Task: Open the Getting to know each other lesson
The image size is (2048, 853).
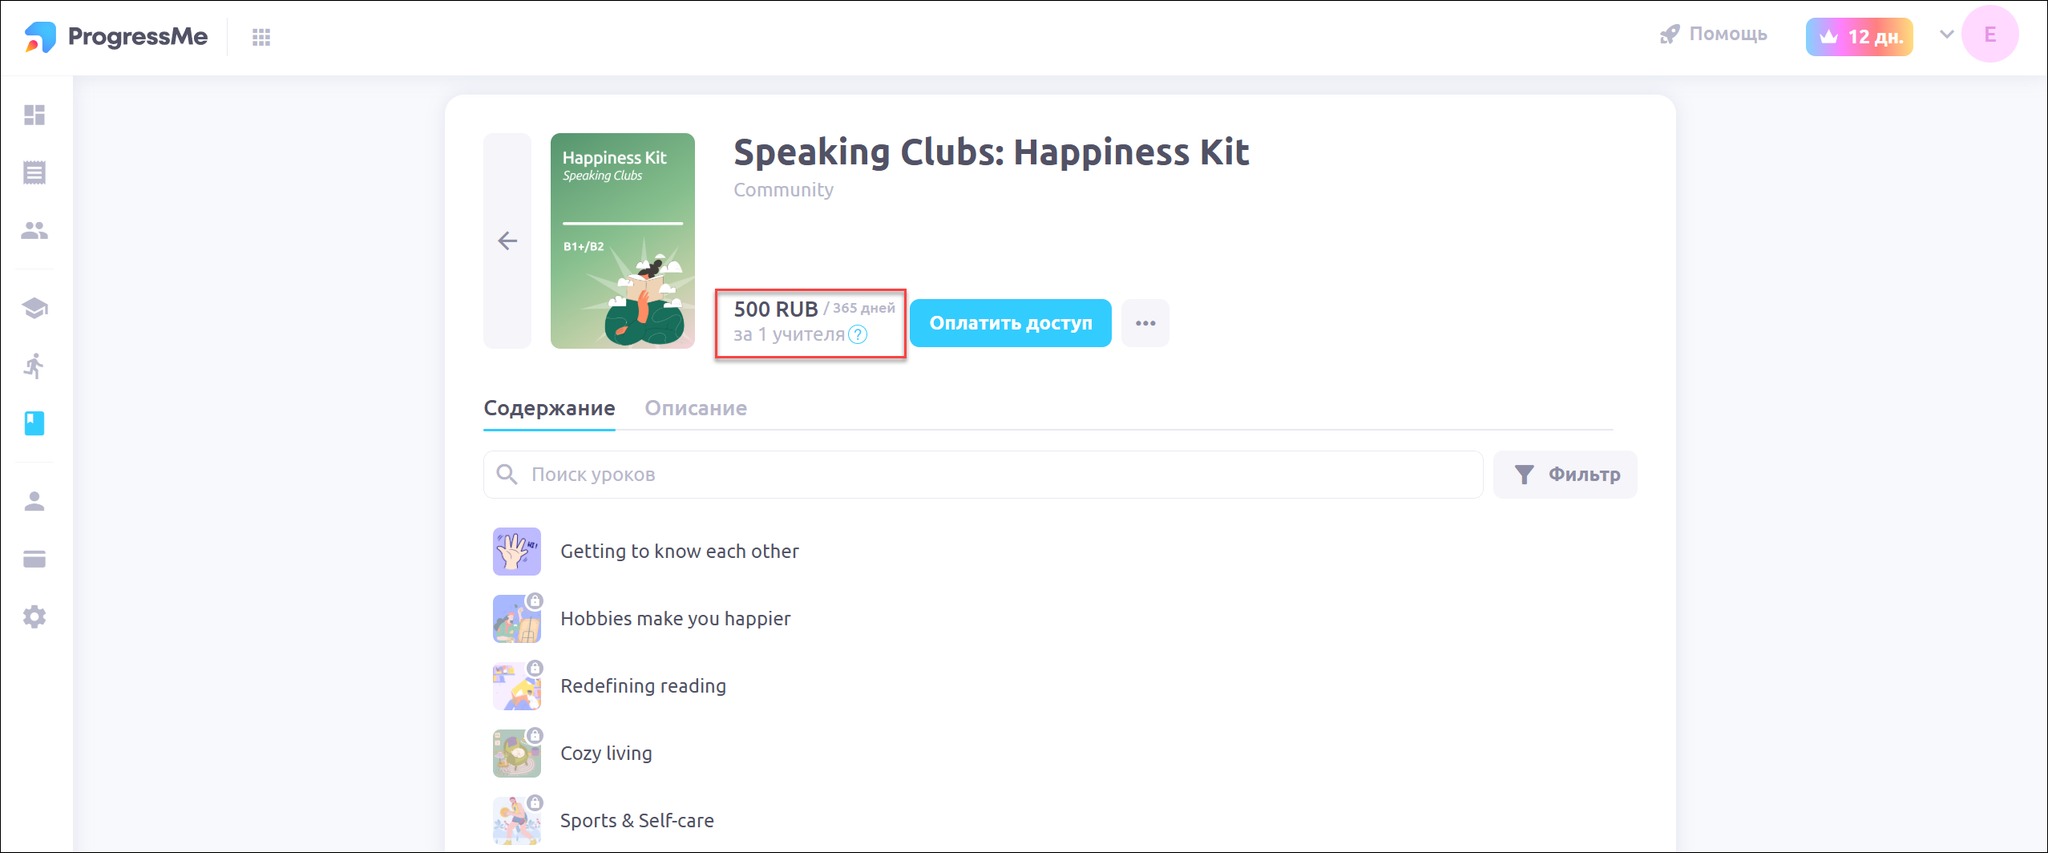Action: pyautogui.click(x=679, y=551)
